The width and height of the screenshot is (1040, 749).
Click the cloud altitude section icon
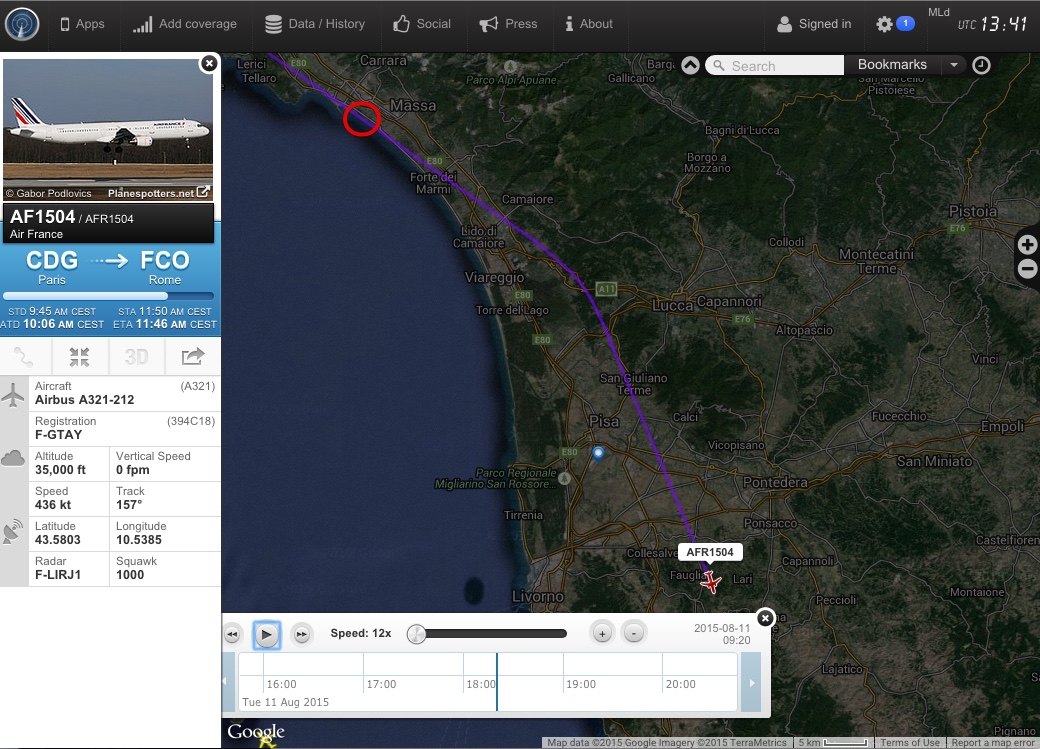(x=13, y=458)
